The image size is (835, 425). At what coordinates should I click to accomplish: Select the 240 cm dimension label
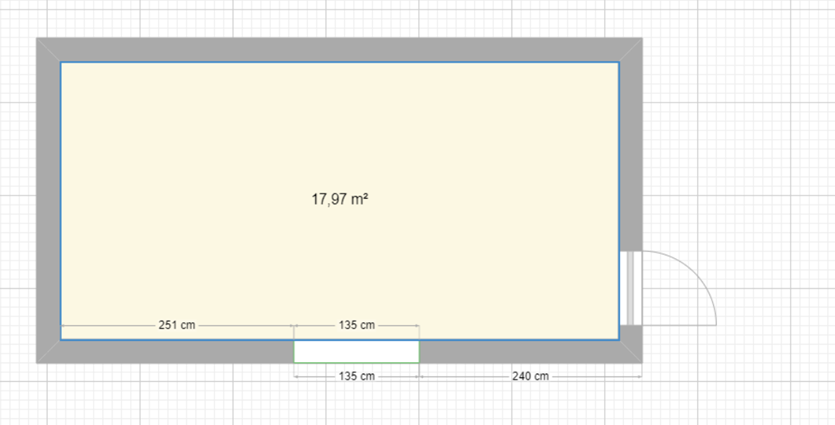(529, 376)
